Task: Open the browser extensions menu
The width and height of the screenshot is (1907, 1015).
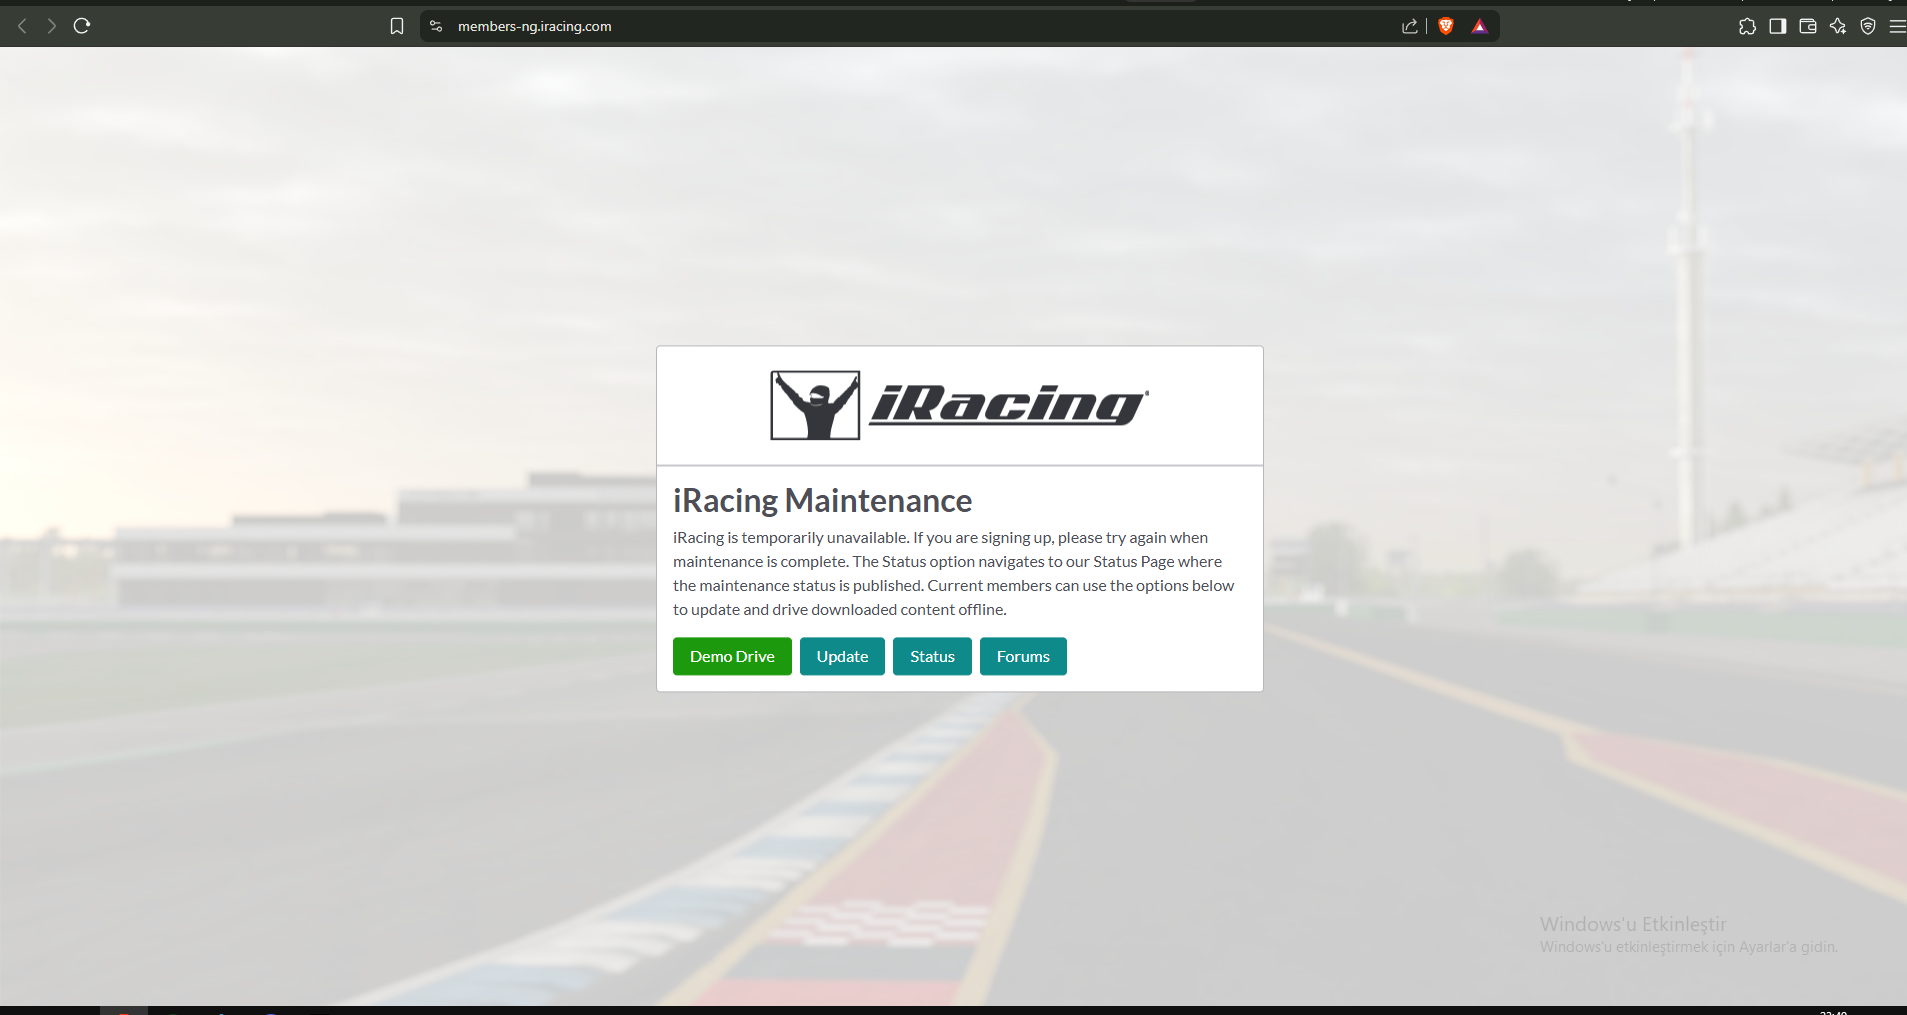Action: coord(1747,26)
